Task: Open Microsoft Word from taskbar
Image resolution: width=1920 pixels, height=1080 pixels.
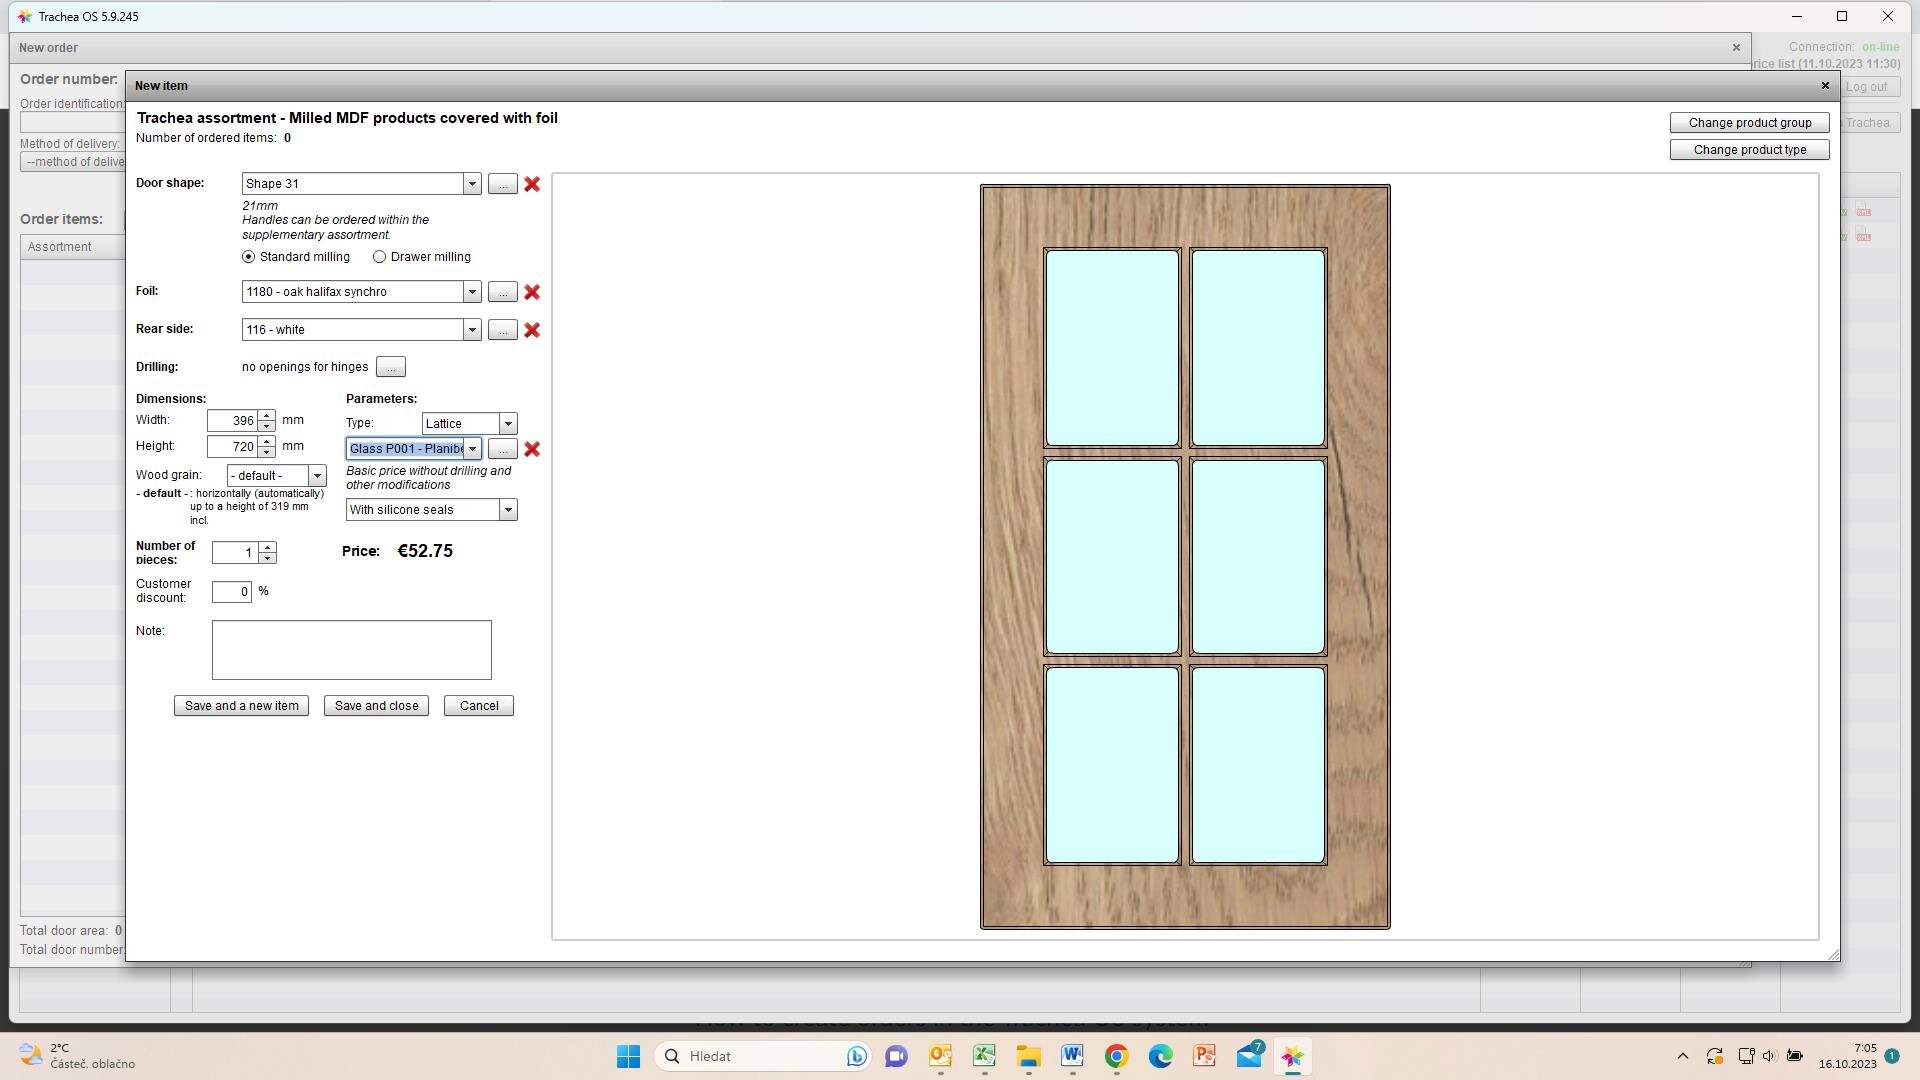Action: click(x=1072, y=1056)
